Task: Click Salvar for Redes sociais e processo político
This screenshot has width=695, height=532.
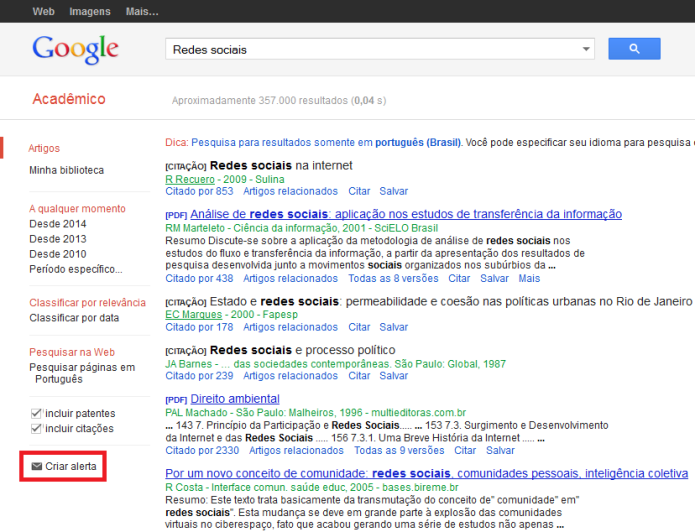Action: [394, 376]
